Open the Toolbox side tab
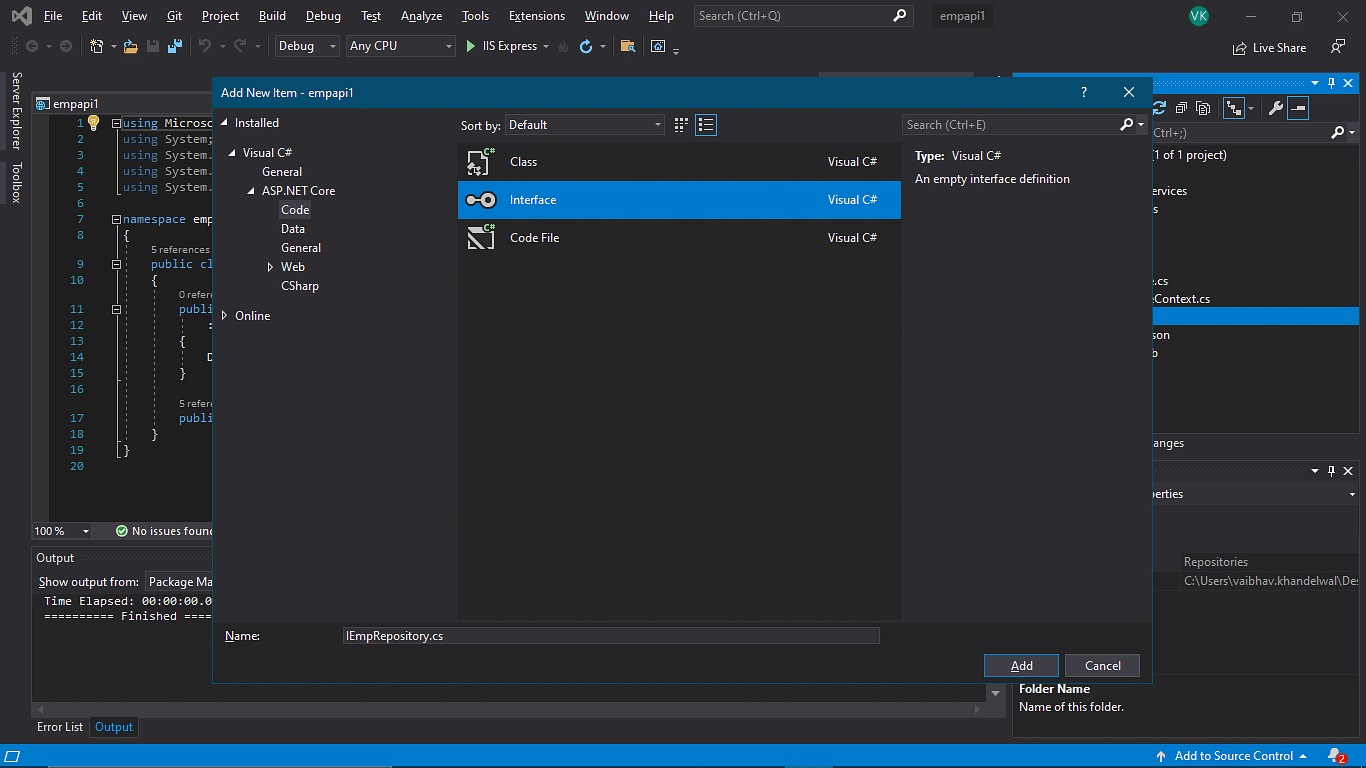Viewport: 1366px width, 768px height. (x=16, y=182)
